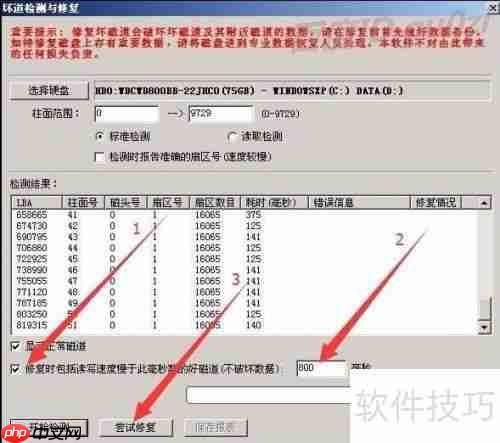Click the 375 time value in row 658665
The image size is (500, 443).
253,215
